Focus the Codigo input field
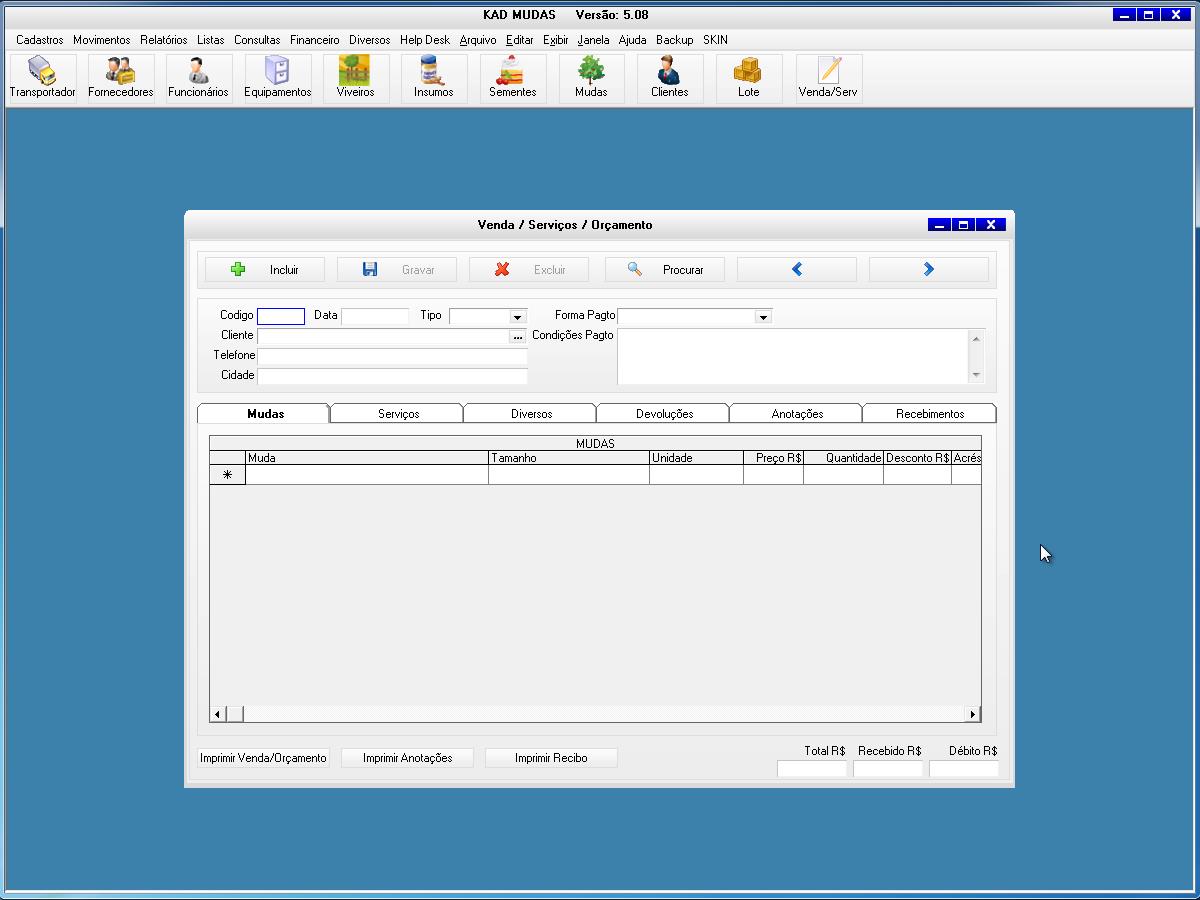The height and width of the screenshot is (900, 1200). point(281,316)
